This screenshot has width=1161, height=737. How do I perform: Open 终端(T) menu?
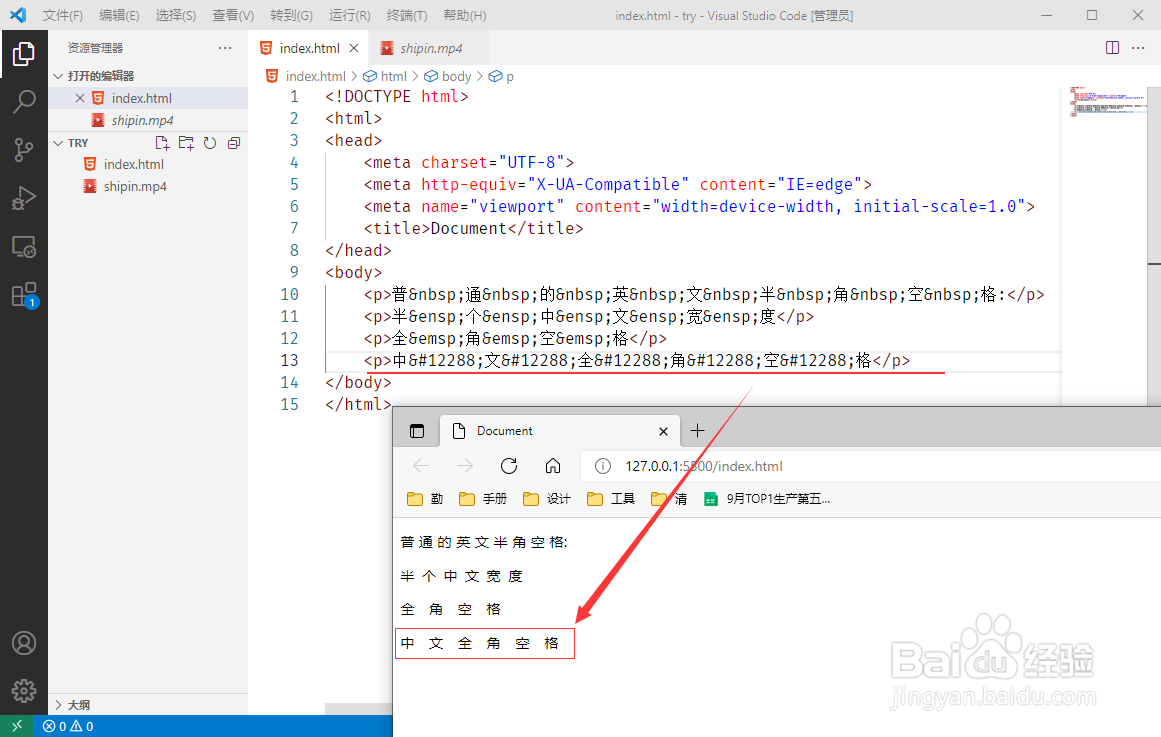click(x=406, y=16)
